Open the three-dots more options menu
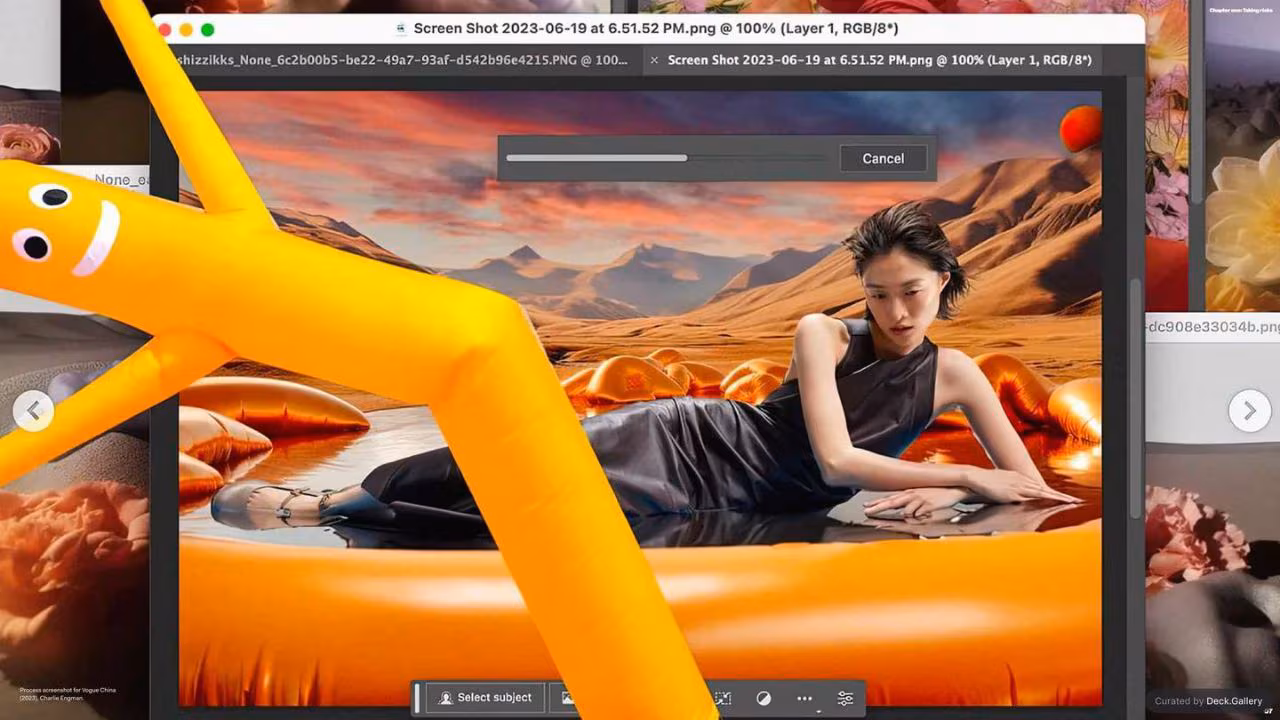1280x720 pixels. click(804, 698)
